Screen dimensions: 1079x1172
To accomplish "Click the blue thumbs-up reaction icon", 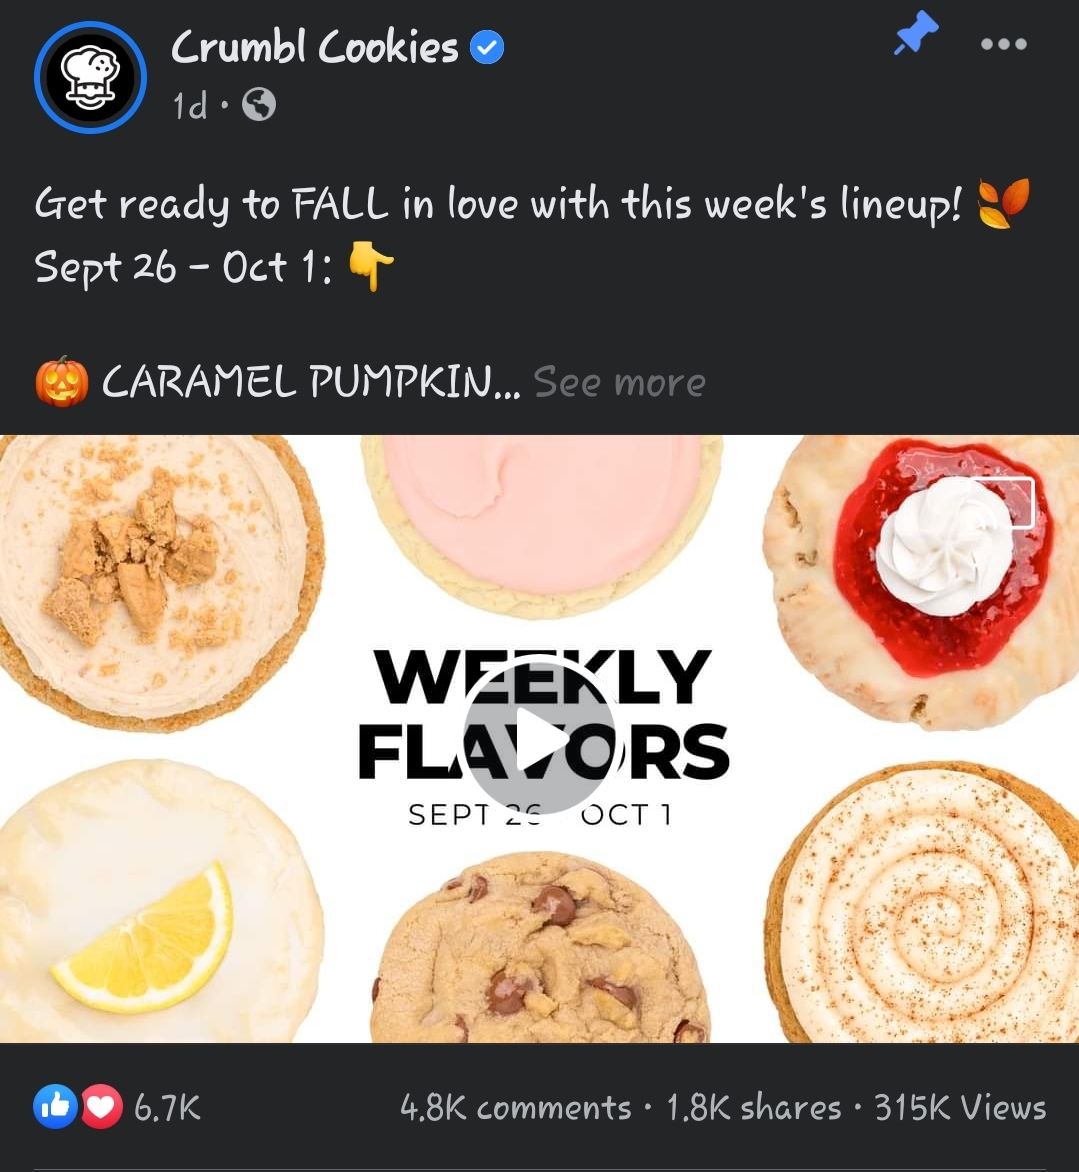I will click(x=55, y=1106).
